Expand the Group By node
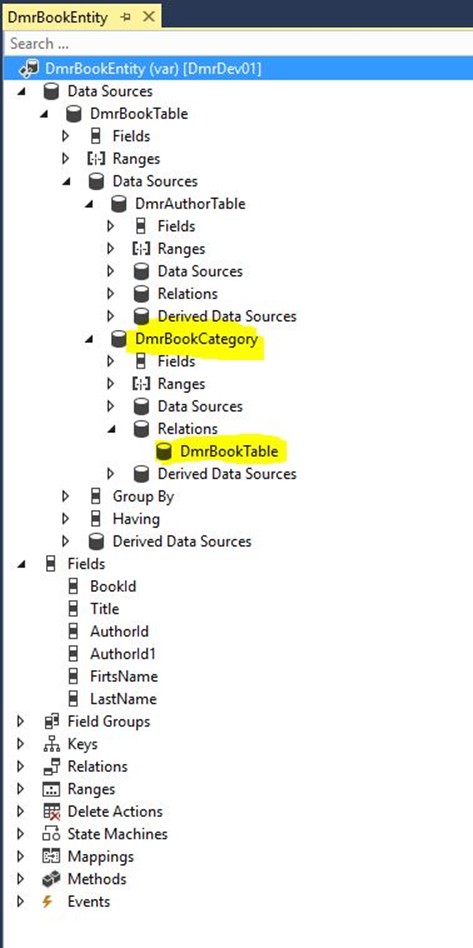The height and width of the screenshot is (948, 473). pyautogui.click(x=66, y=497)
